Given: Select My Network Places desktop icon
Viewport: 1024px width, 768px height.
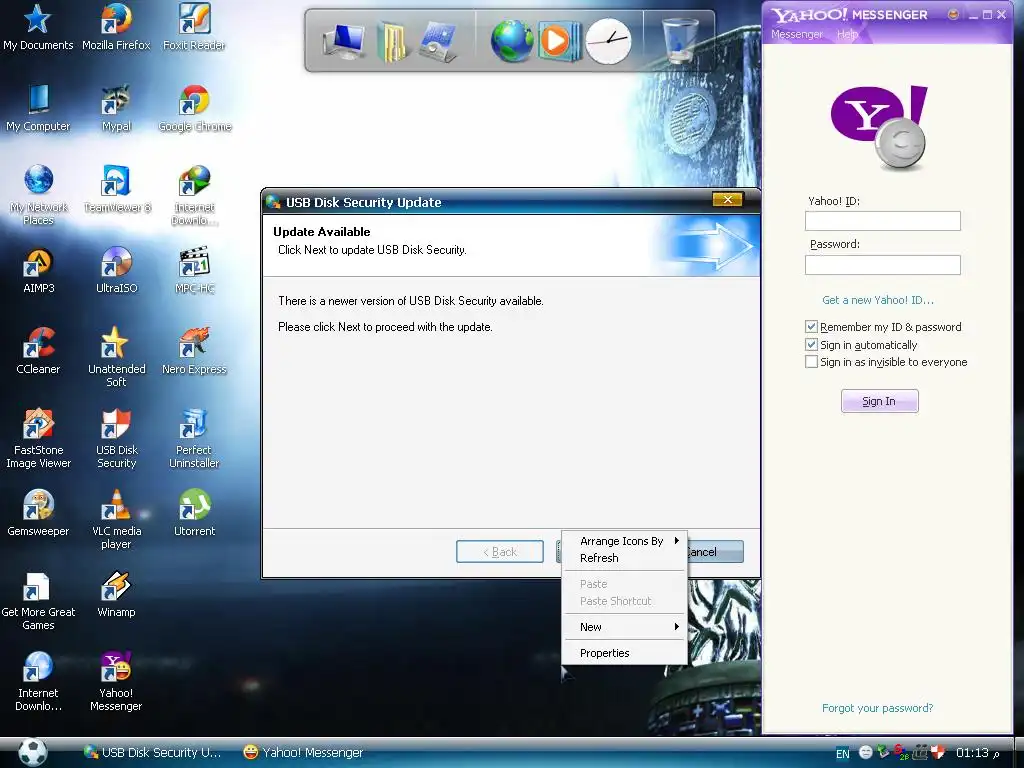Looking at the screenshot, I should [x=39, y=195].
